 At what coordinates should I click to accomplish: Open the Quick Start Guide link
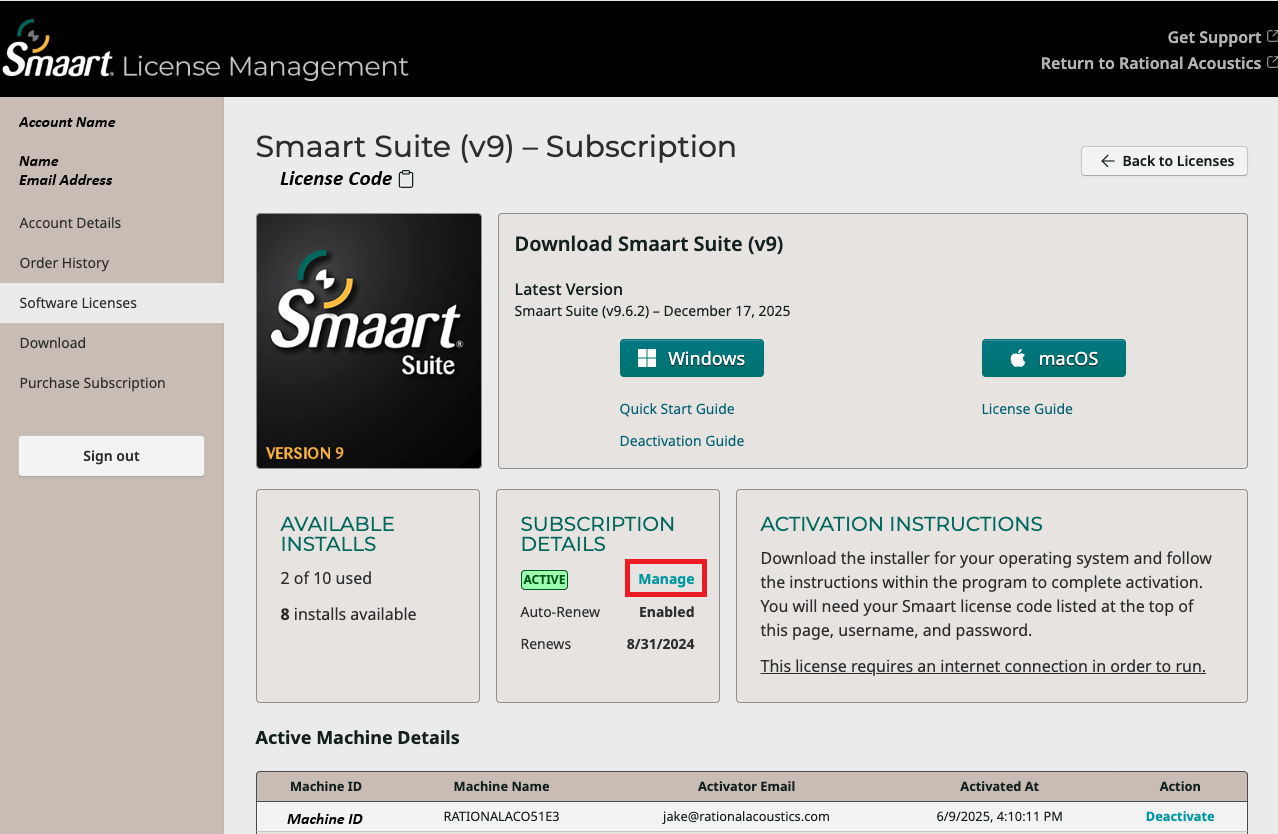[677, 409]
